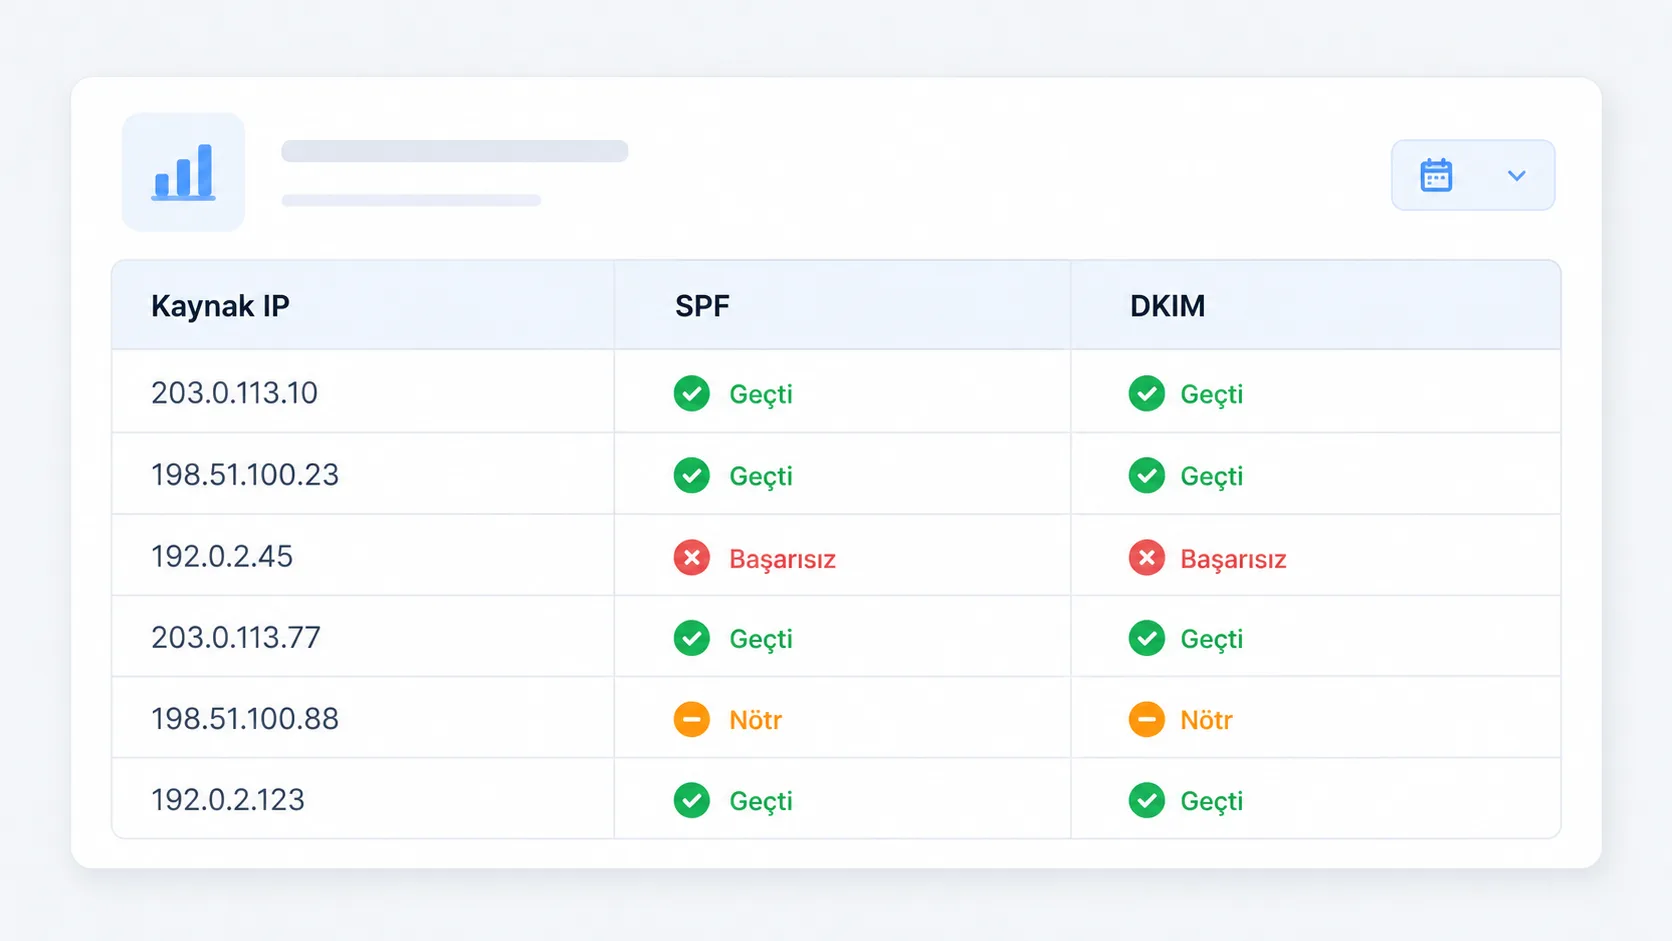1672x941 pixels.
Task: Click DKIM green check icon for 198.51.100.23
Action: point(1146,476)
